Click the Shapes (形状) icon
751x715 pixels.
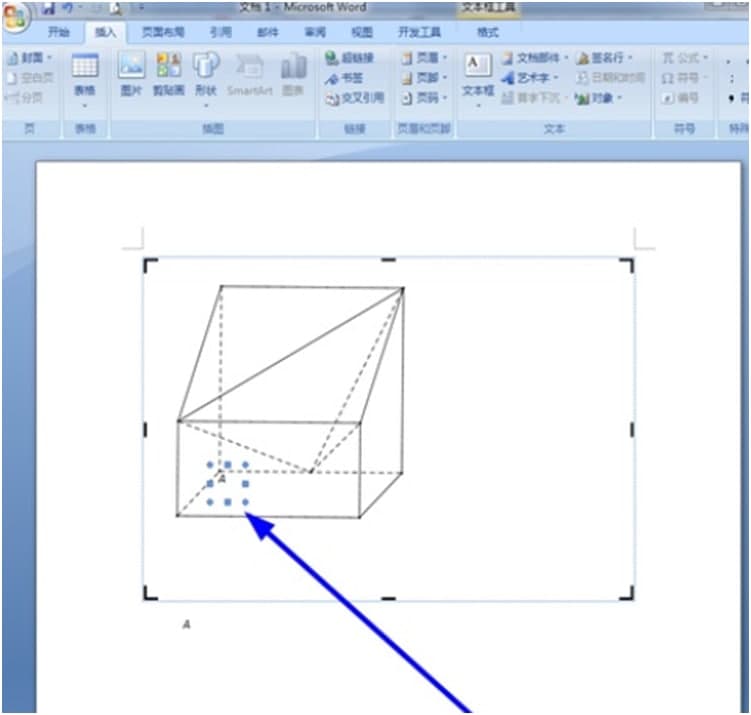[206, 66]
